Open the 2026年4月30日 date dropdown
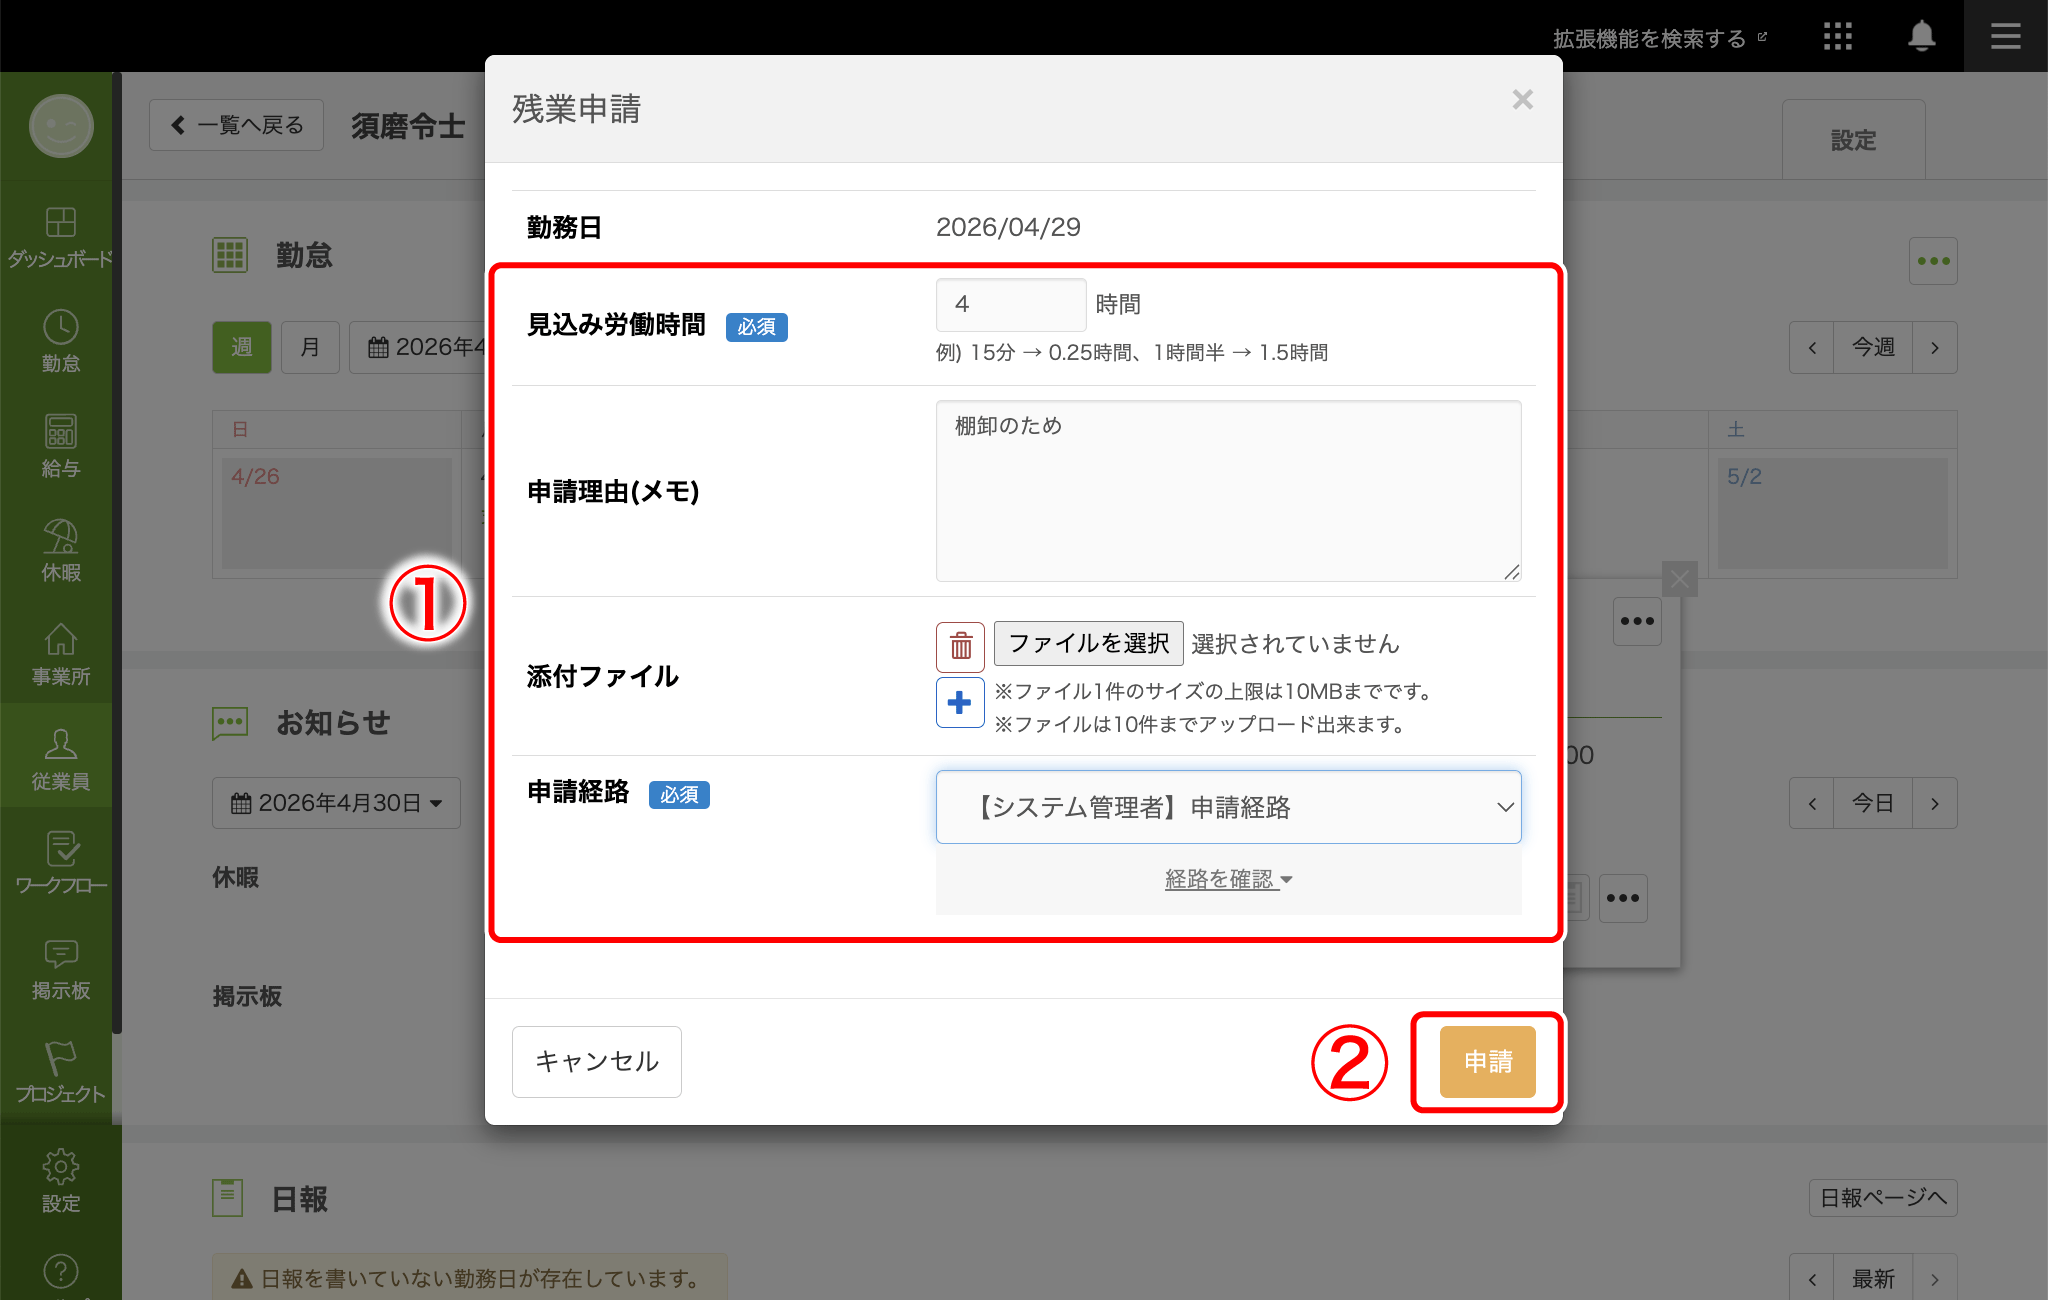 (x=336, y=803)
